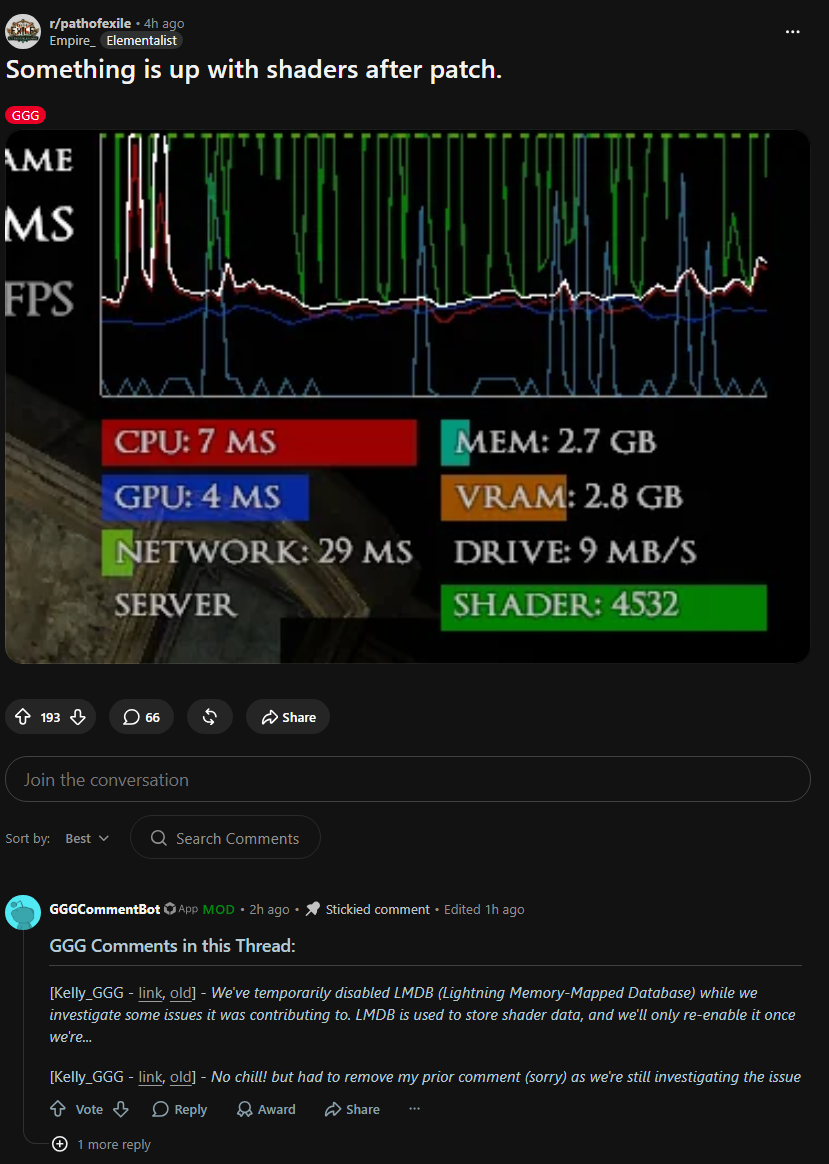Open the Sort by Best dropdown
This screenshot has height=1164, width=829.
coord(87,838)
